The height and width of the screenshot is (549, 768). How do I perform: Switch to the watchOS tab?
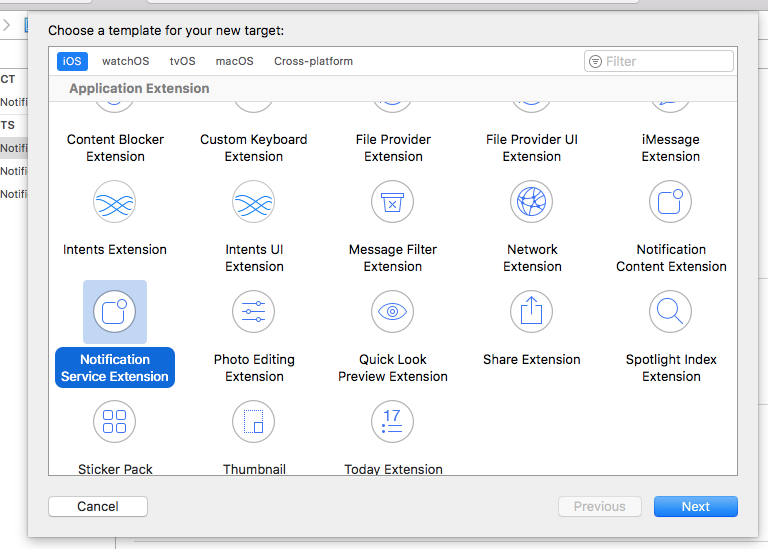pyautogui.click(x=125, y=61)
